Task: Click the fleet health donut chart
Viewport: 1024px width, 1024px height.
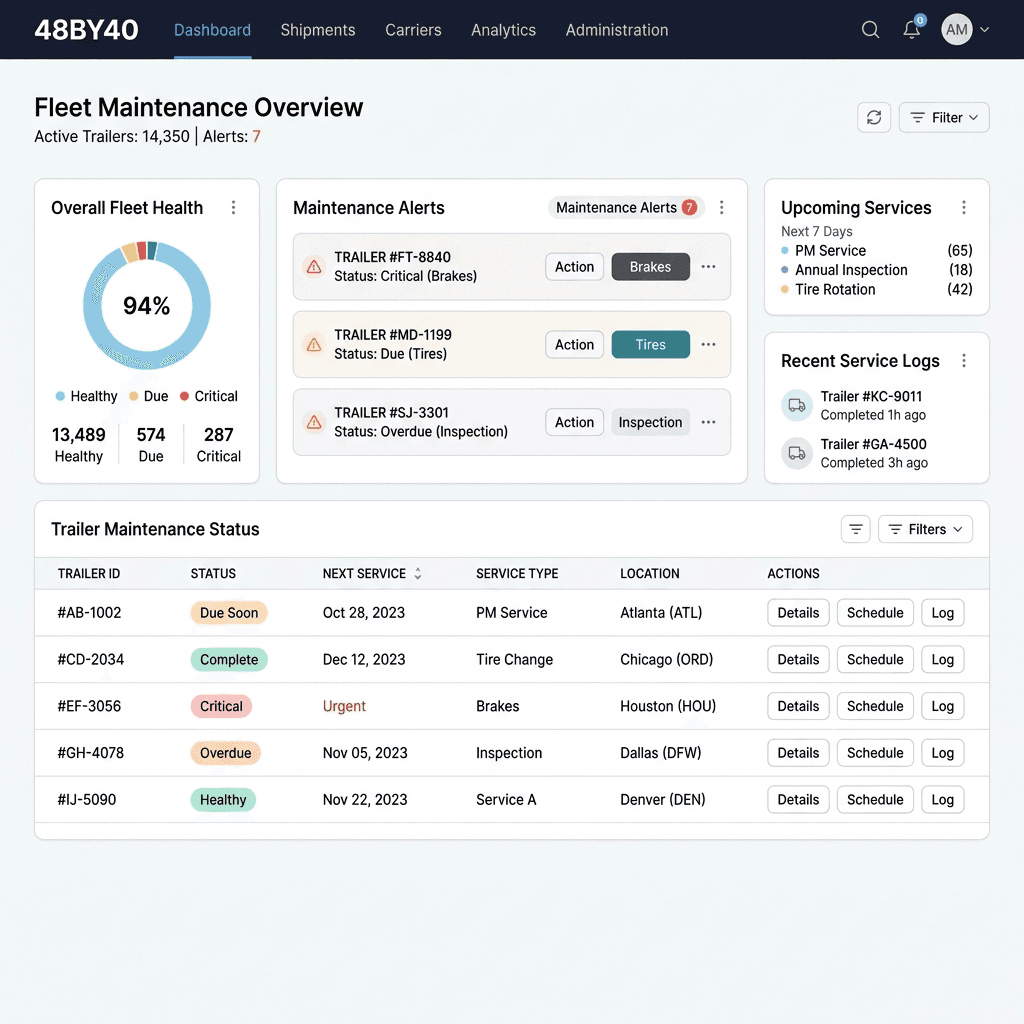Action: point(147,305)
